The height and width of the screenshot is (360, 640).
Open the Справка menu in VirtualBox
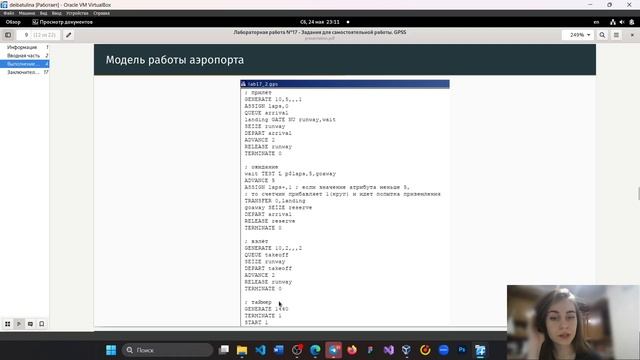pos(101,13)
